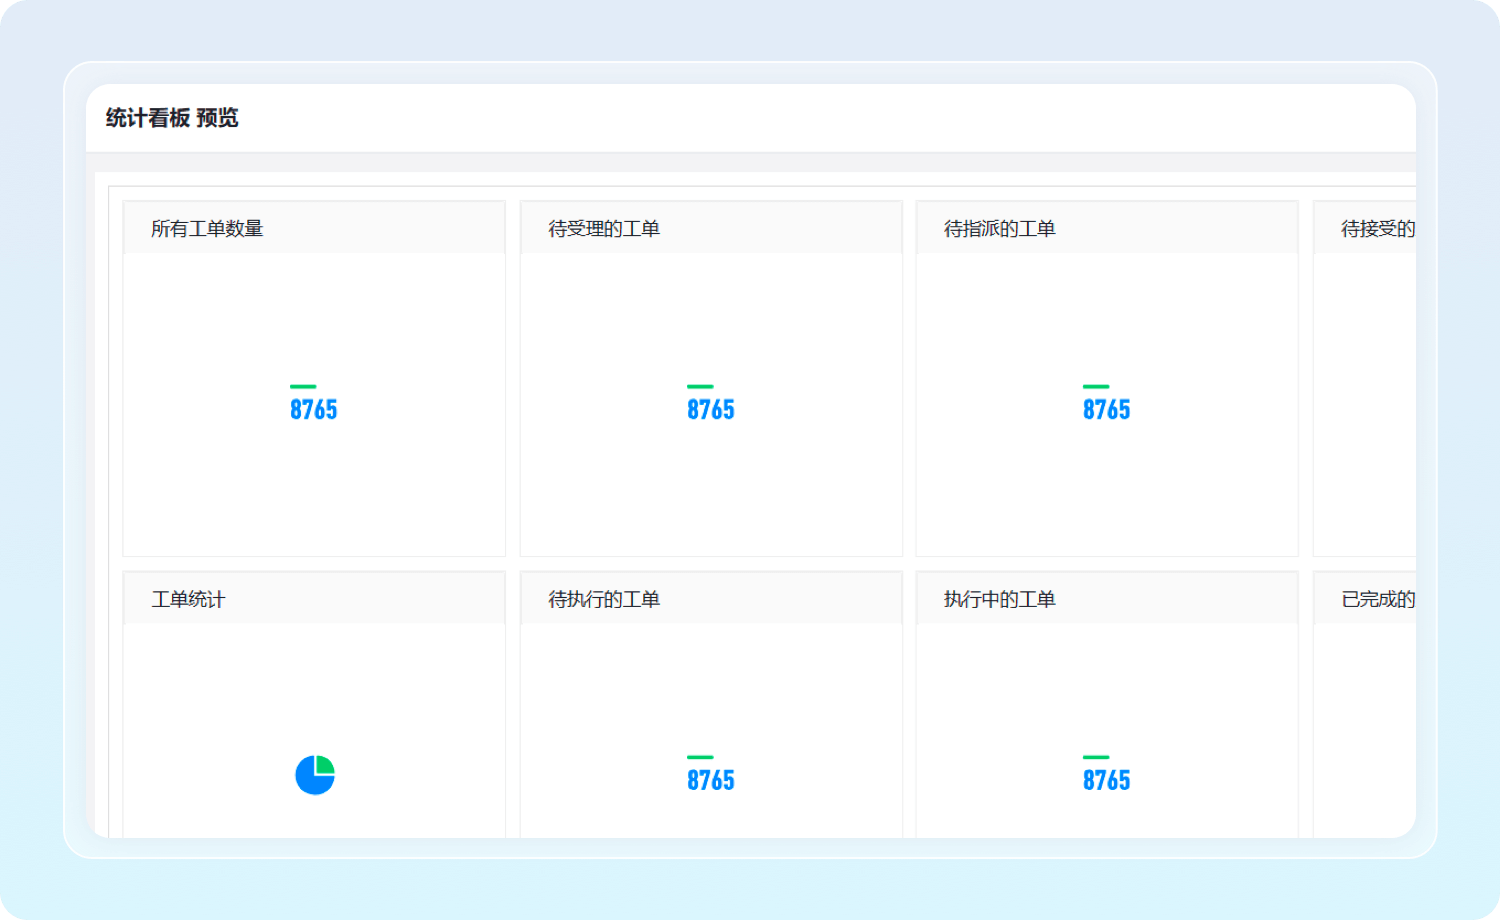
Task: Click the partially visible 待接受的 card title
Action: 1377,229
